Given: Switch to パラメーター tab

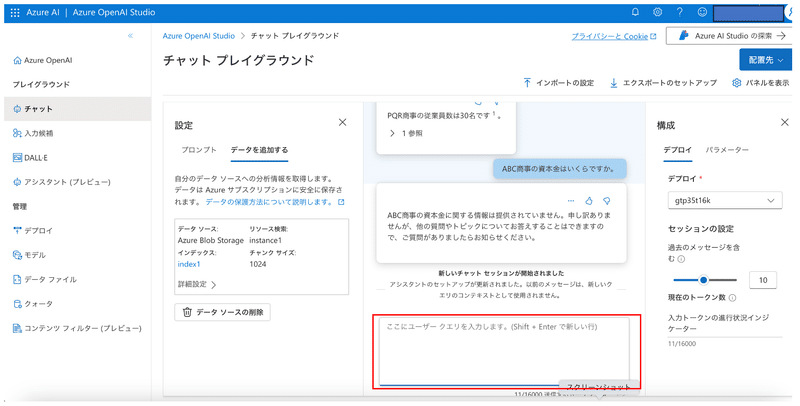Looking at the screenshot, I should (727, 150).
